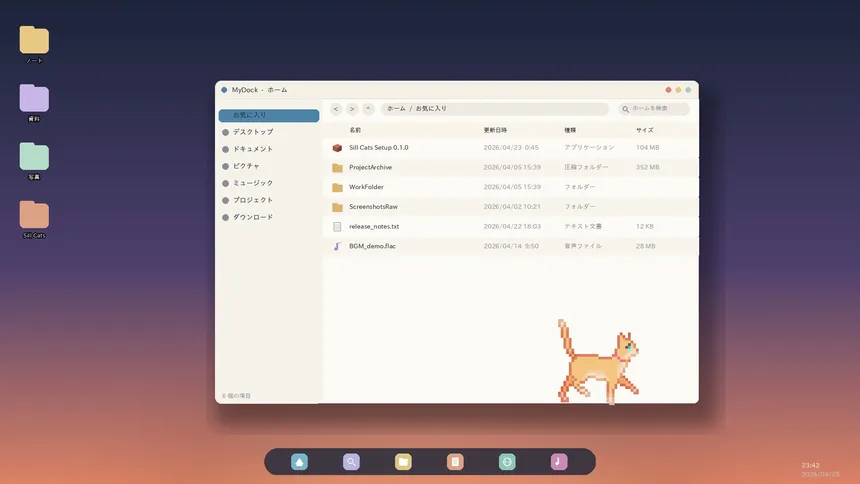Go up one folder level
860x484 pixels.
coord(368,109)
